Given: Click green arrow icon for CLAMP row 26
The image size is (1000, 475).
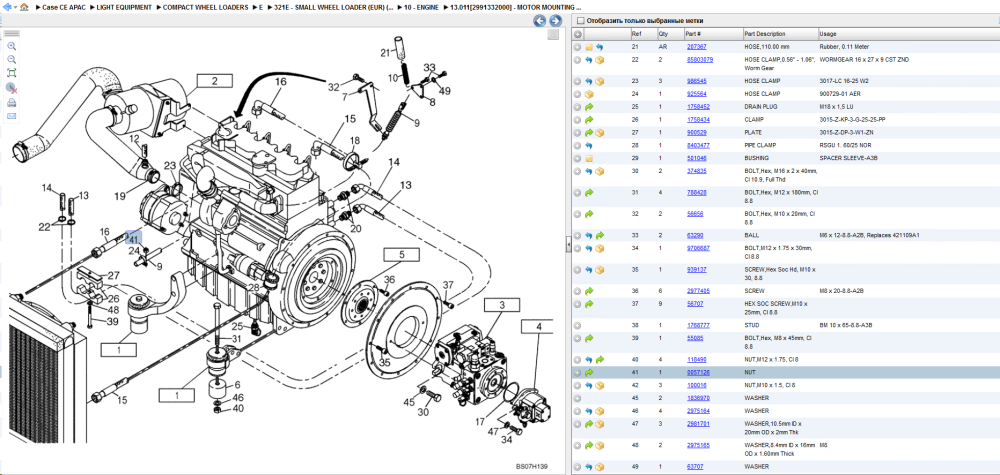Looking at the screenshot, I should pos(589,120).
